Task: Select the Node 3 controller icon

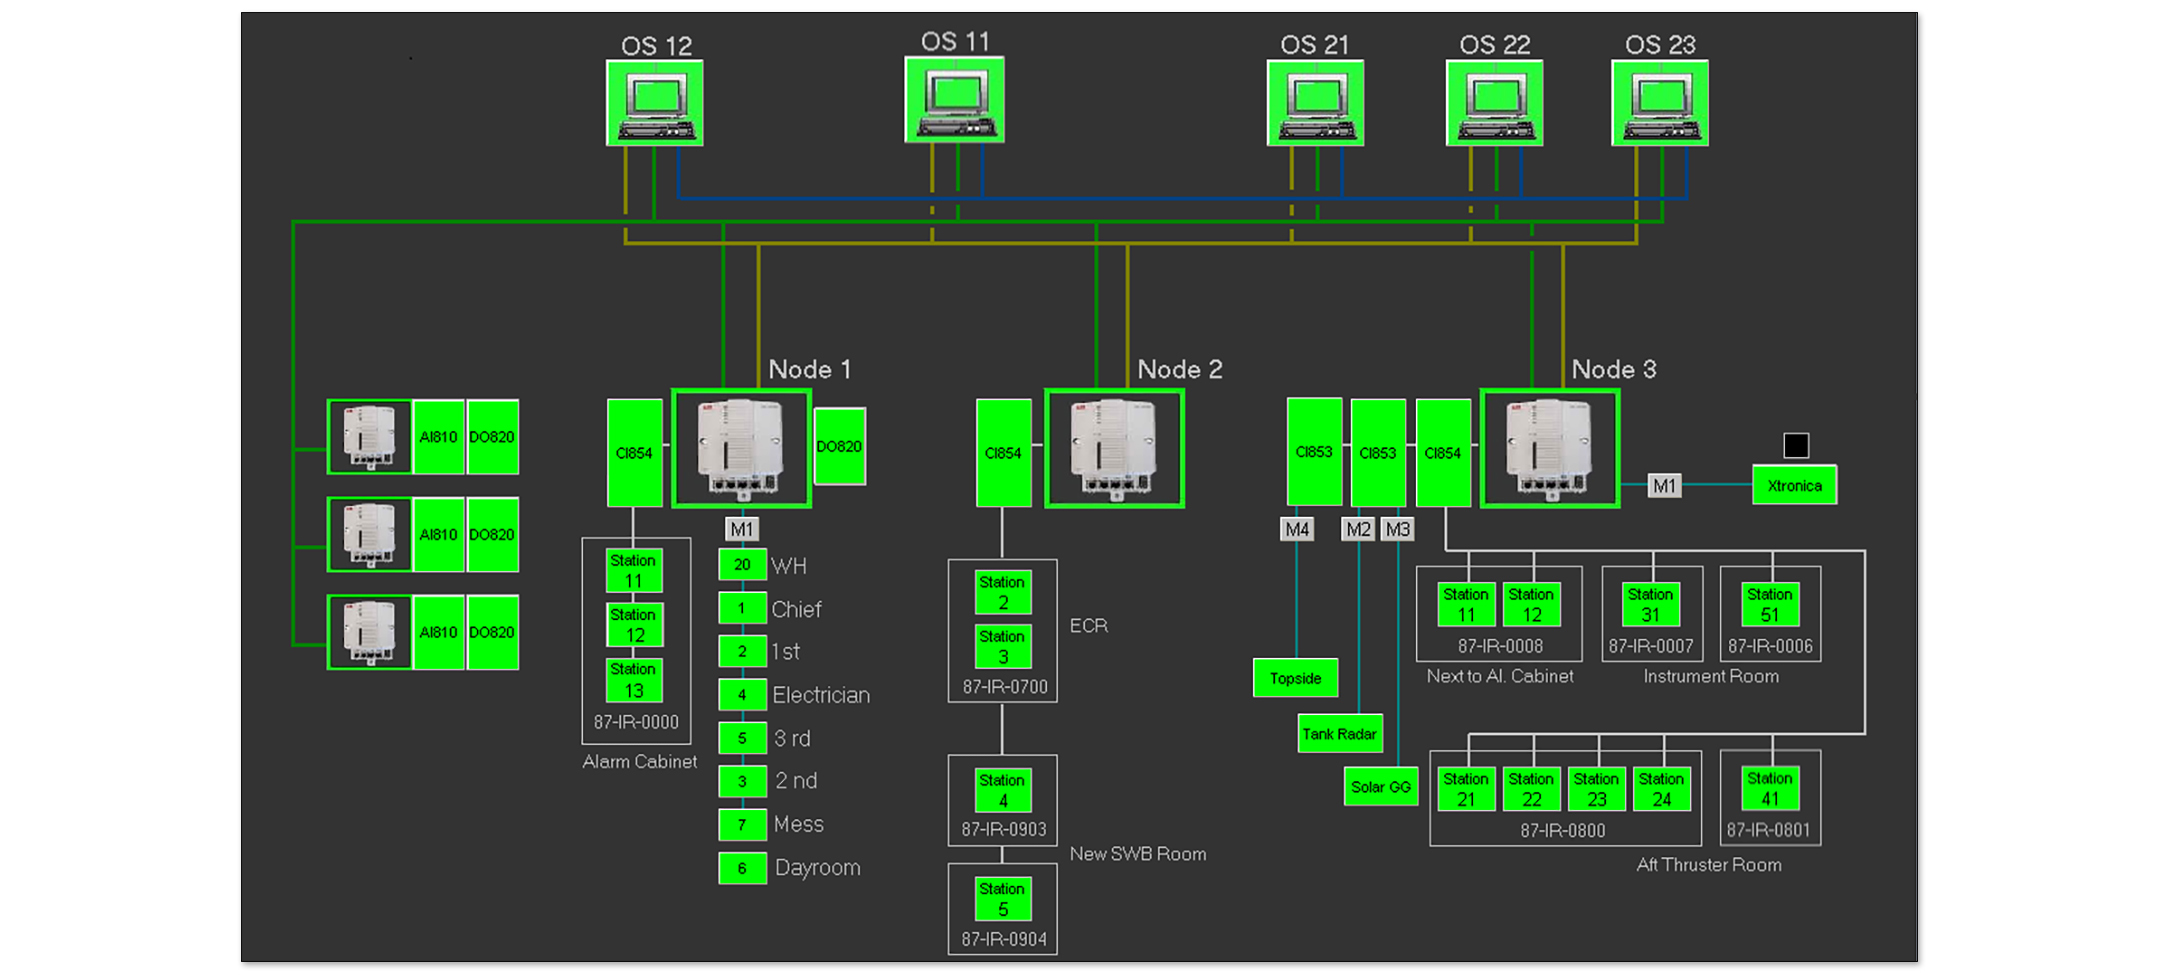Action: coord(1549,449)
